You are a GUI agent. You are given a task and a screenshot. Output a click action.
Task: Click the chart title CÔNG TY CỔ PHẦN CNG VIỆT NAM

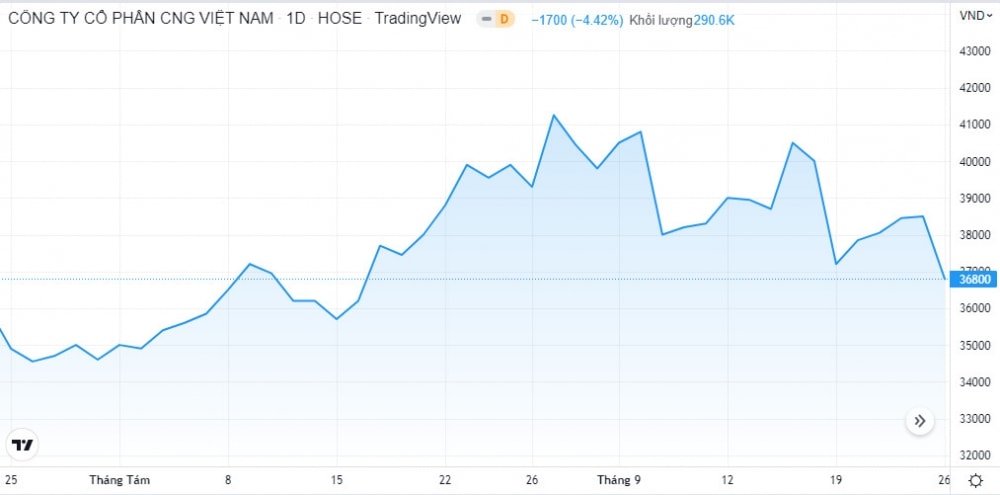pos(141,18)
